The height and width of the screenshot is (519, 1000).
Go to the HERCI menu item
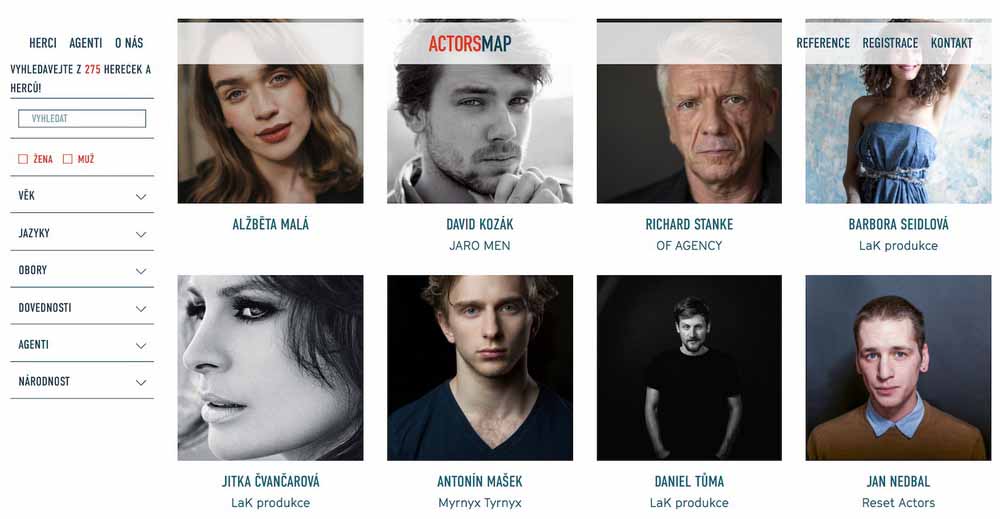pyautogui.click(x=43, y=43)
